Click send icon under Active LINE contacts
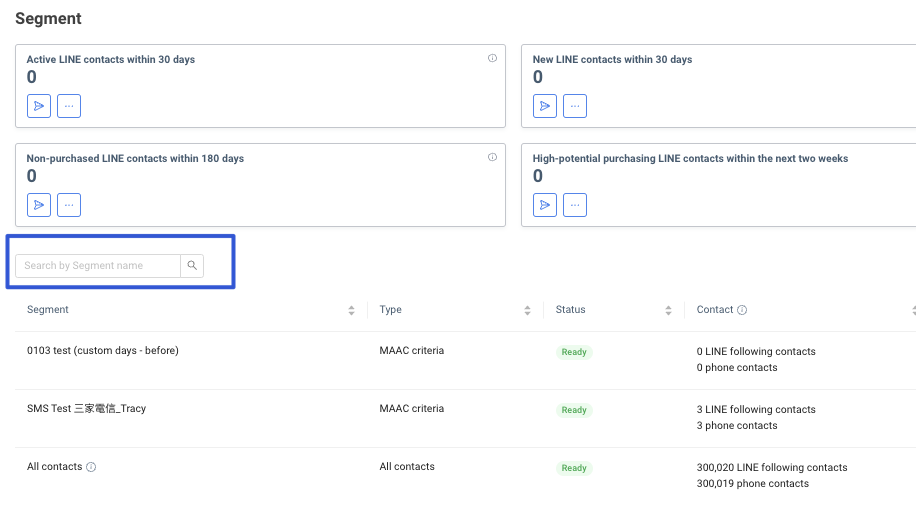 point(39,106)
